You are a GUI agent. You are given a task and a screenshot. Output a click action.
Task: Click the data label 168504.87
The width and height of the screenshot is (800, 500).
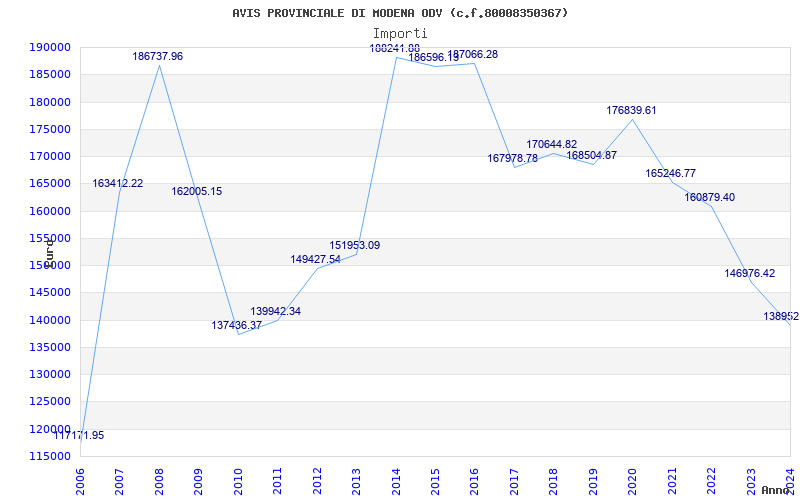pos(592,155)
